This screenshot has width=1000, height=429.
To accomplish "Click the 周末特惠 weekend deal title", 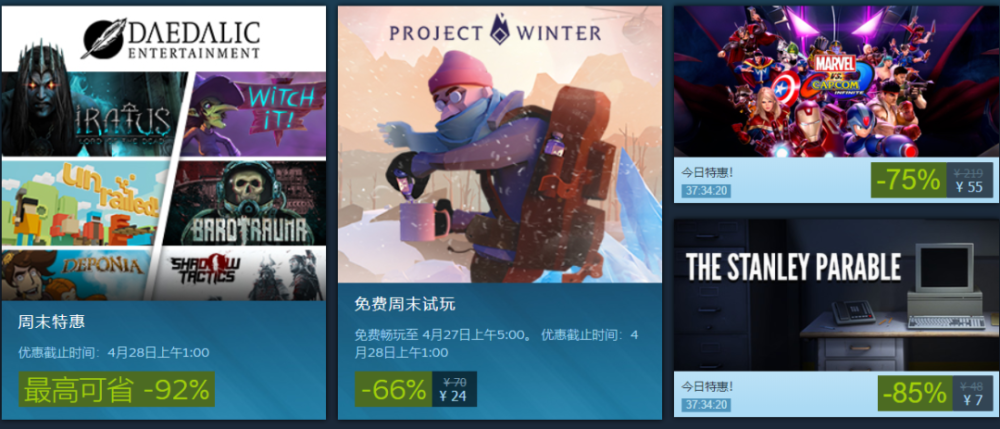I will tap(52, 322).
